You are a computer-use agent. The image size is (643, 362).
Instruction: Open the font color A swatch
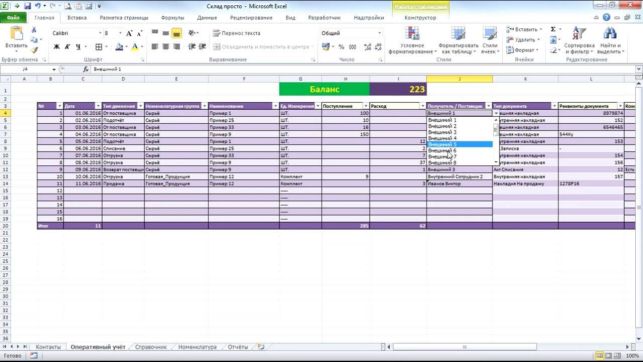click(x=135, y=47)
